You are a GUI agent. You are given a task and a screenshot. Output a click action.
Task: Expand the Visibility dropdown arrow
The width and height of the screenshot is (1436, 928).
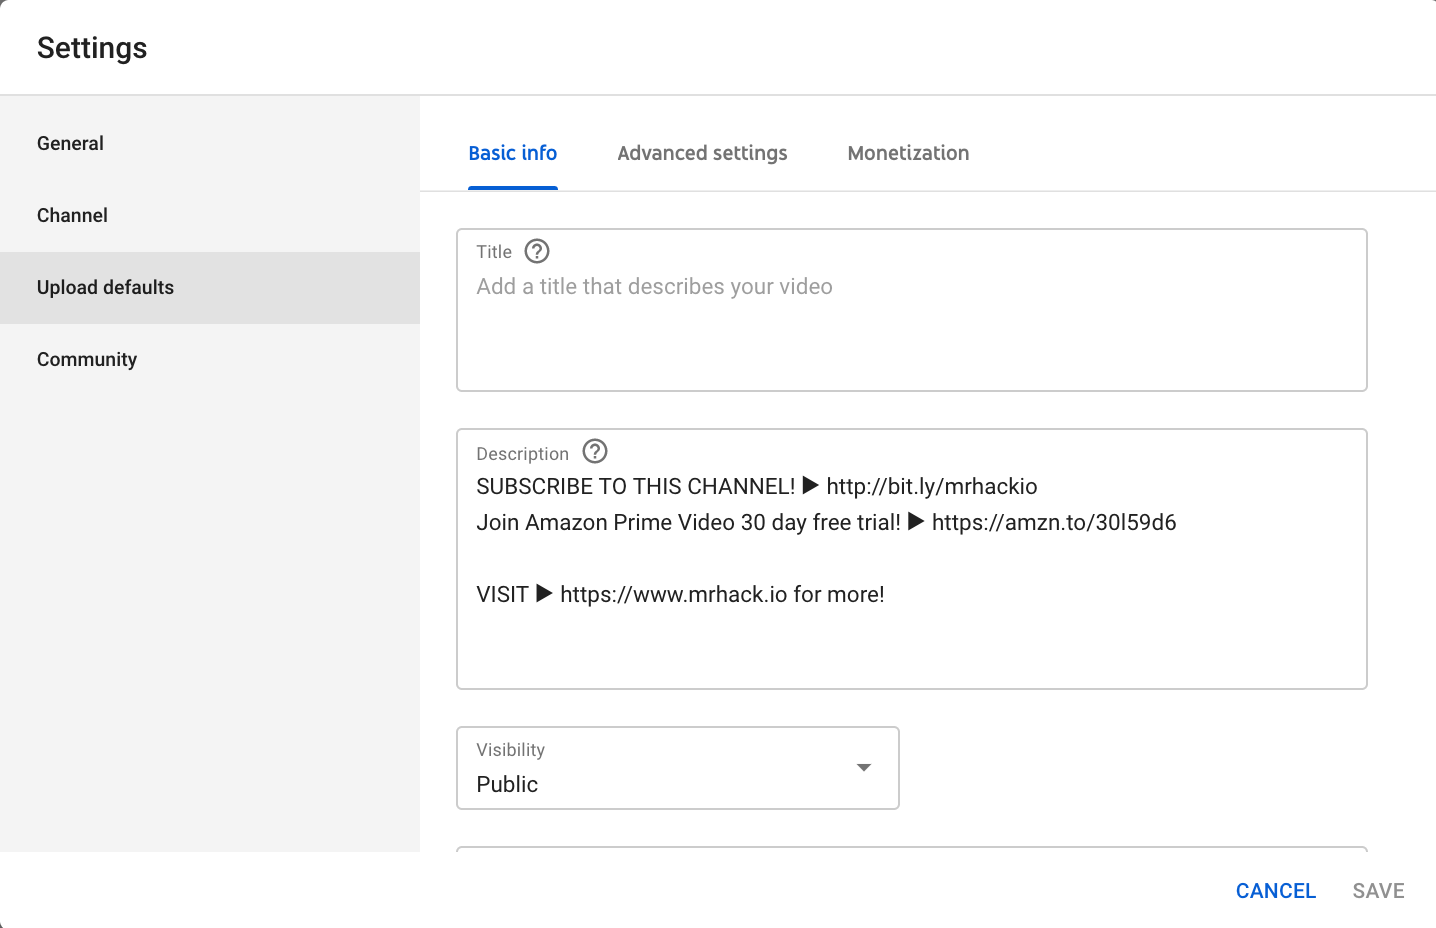click(864, 768)
